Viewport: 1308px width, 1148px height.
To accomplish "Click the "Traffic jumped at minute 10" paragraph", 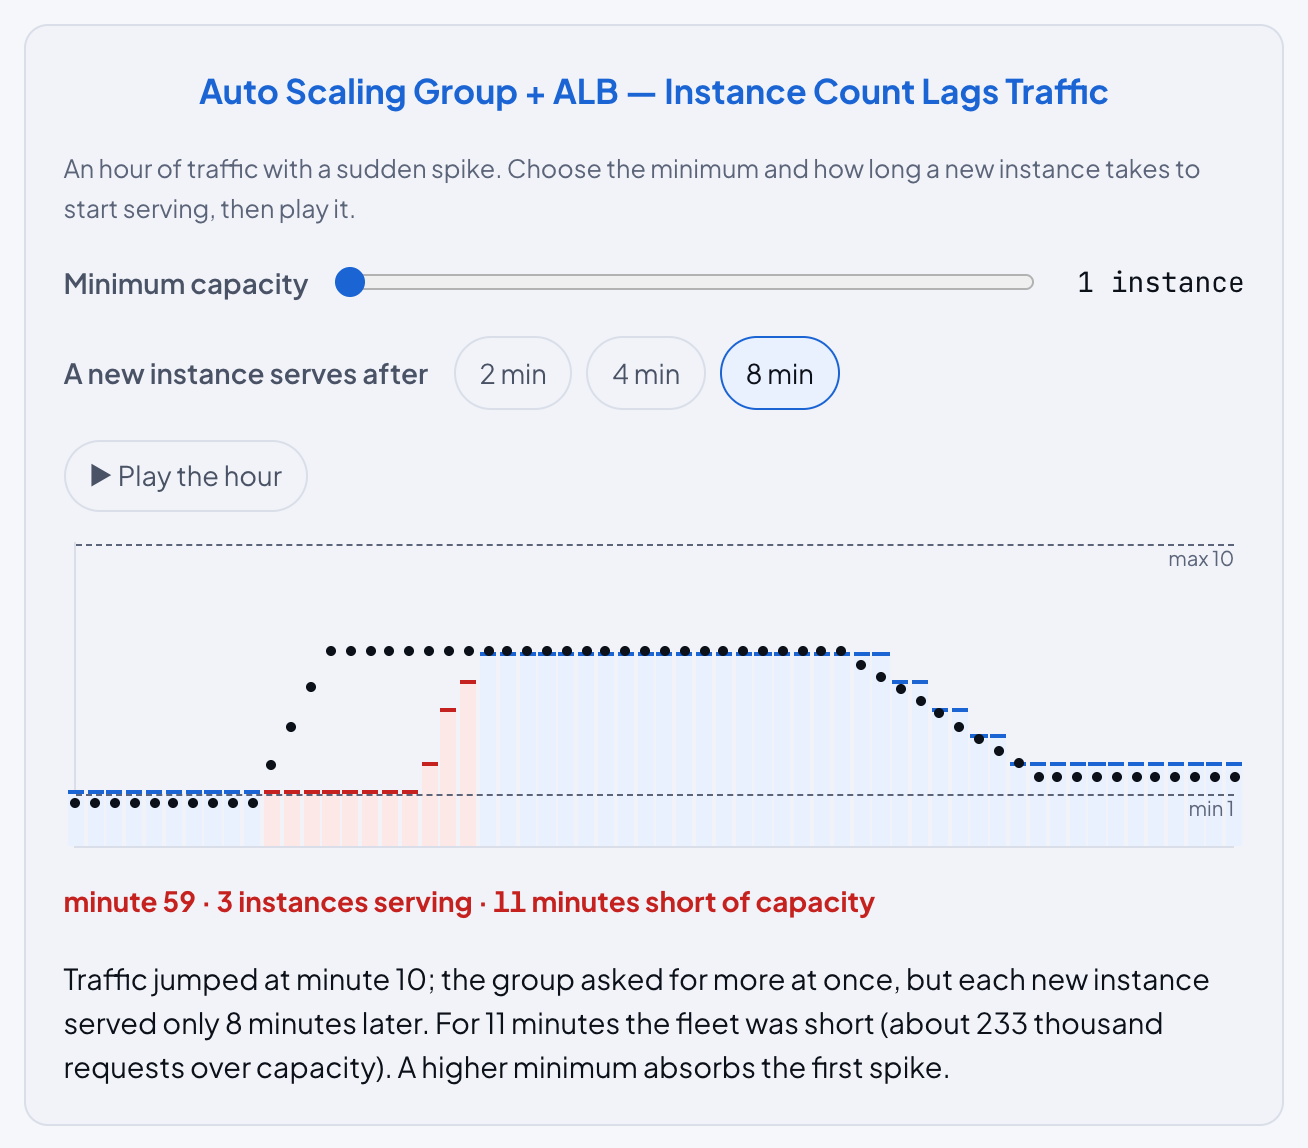I will click(637, 1024).
